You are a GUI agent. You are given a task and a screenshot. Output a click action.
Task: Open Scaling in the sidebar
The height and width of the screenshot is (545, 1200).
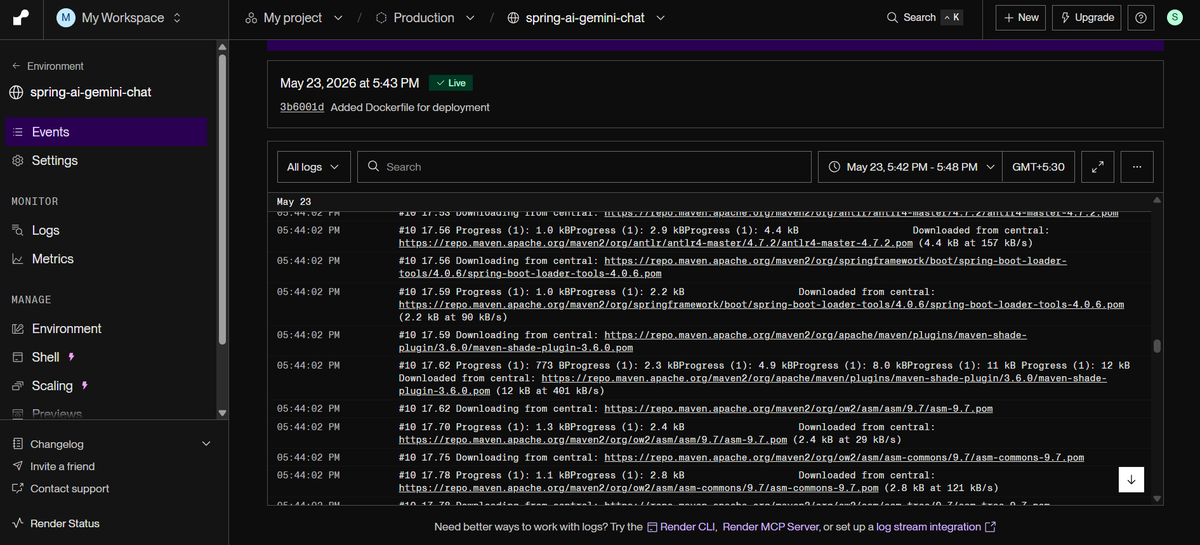[x=106, y=386]
